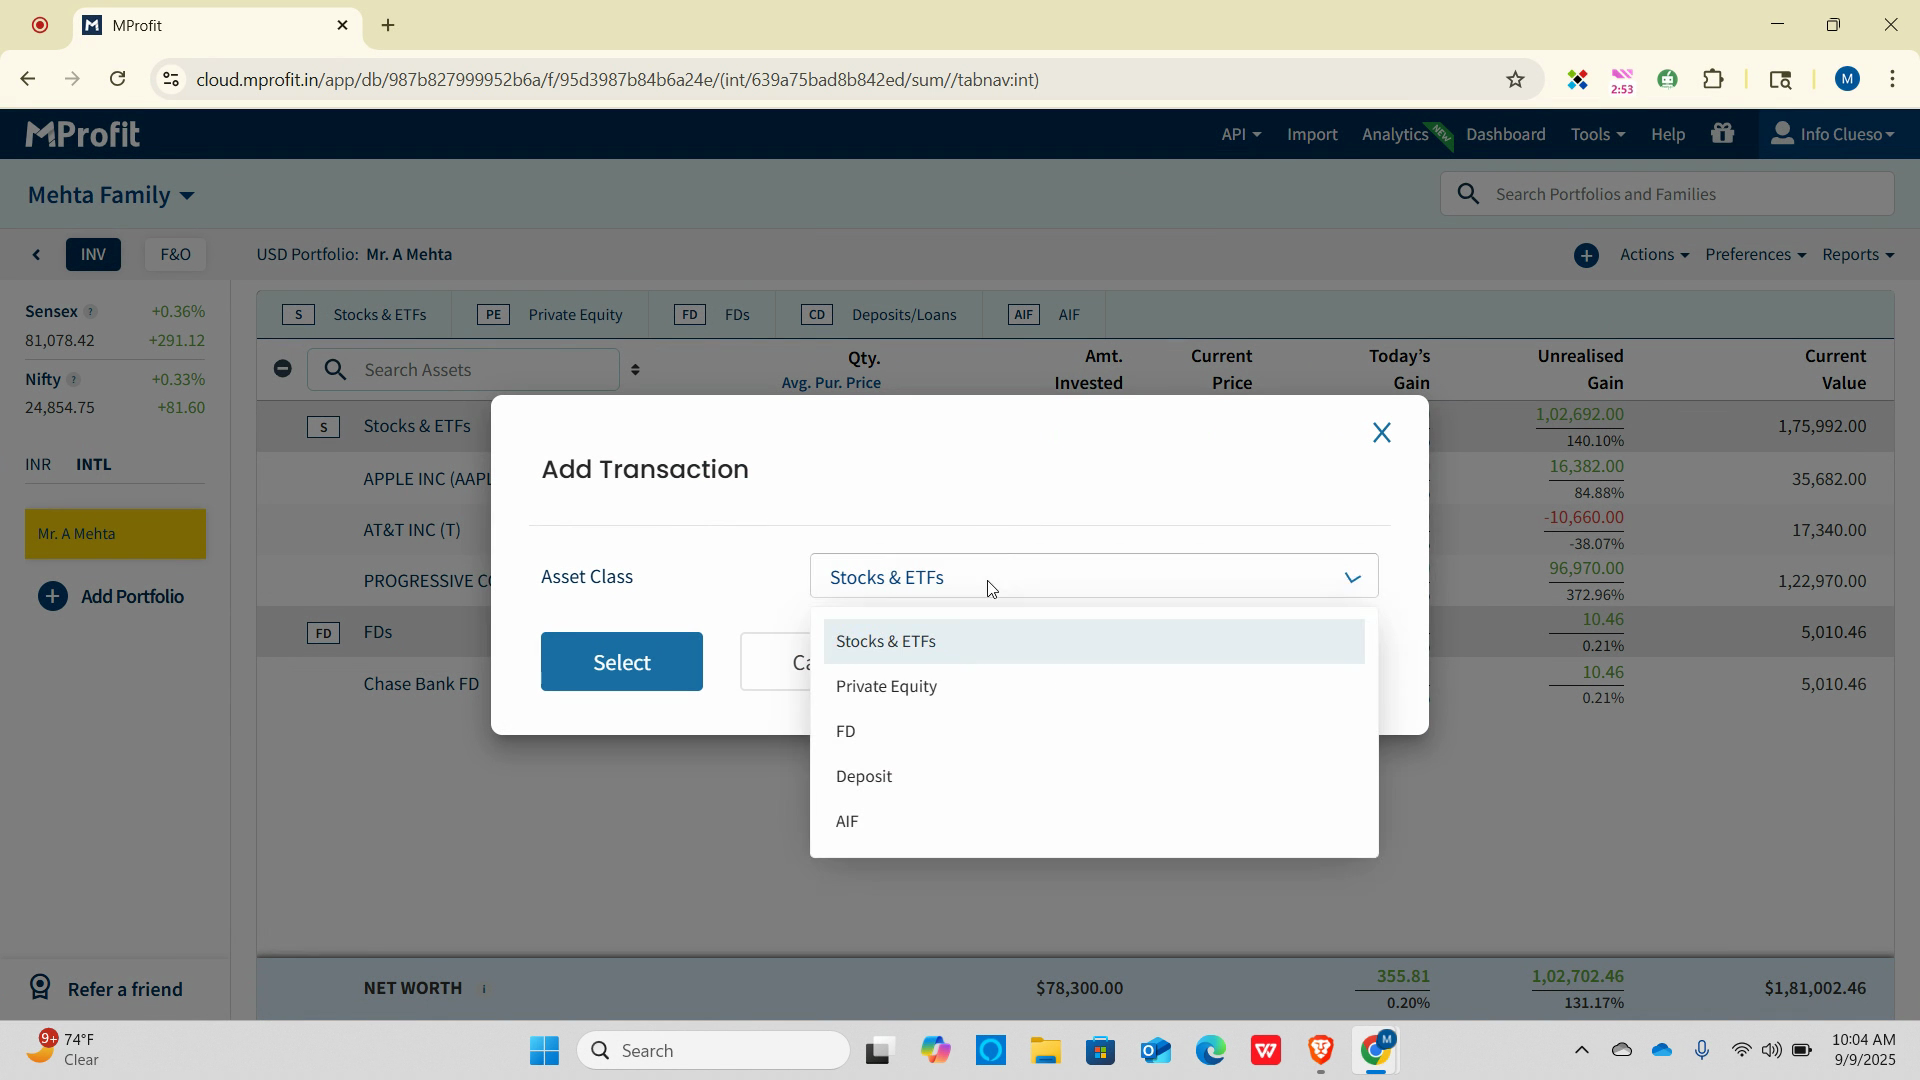Choose Private Equity from Asset Class list
1920x1080 pixels.
tap(886, 687)
